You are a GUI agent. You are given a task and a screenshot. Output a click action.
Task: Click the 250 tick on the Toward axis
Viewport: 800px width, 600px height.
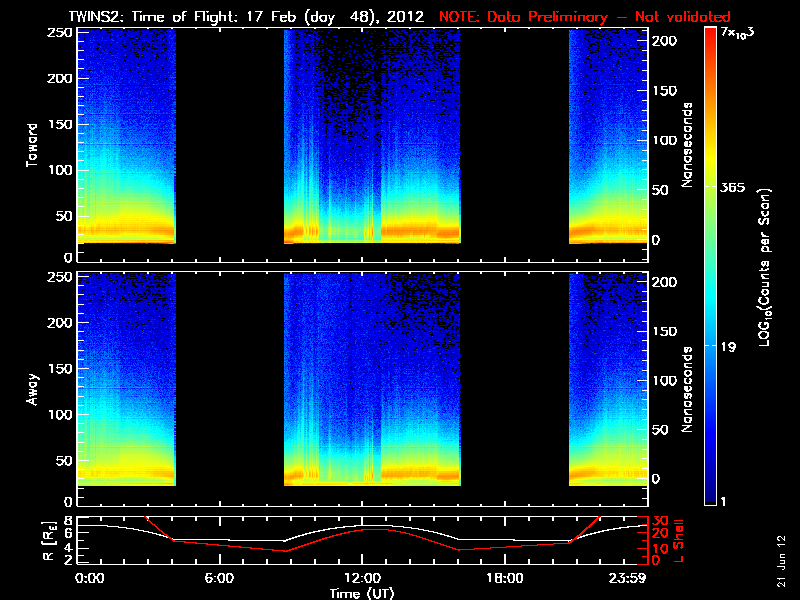point(60,33)
